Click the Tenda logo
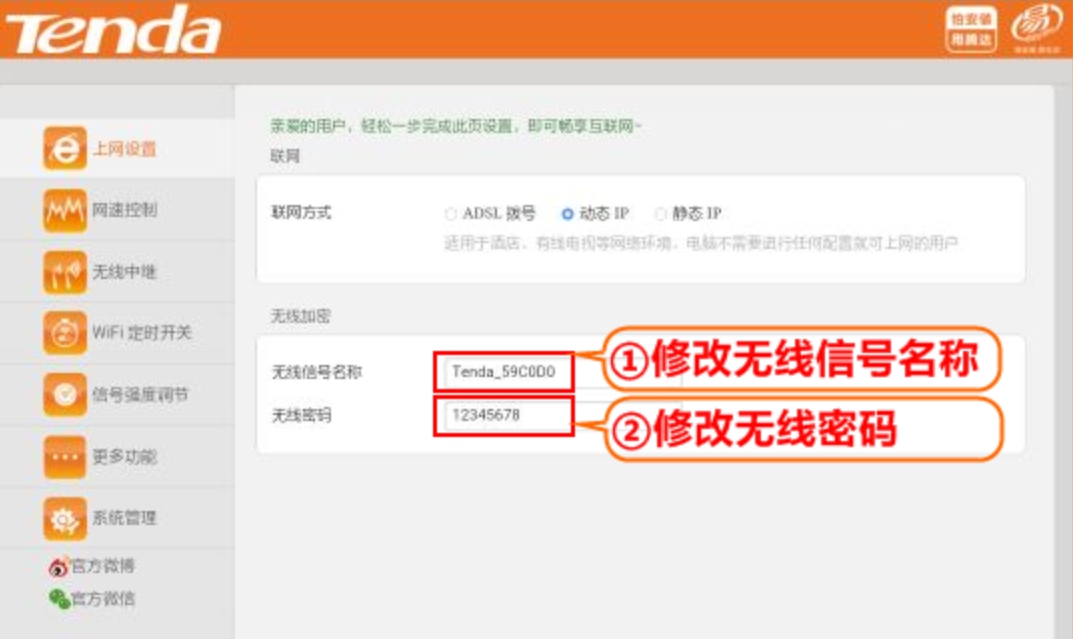The height and width of the screenshot is (639, 1073). [113, 31]
